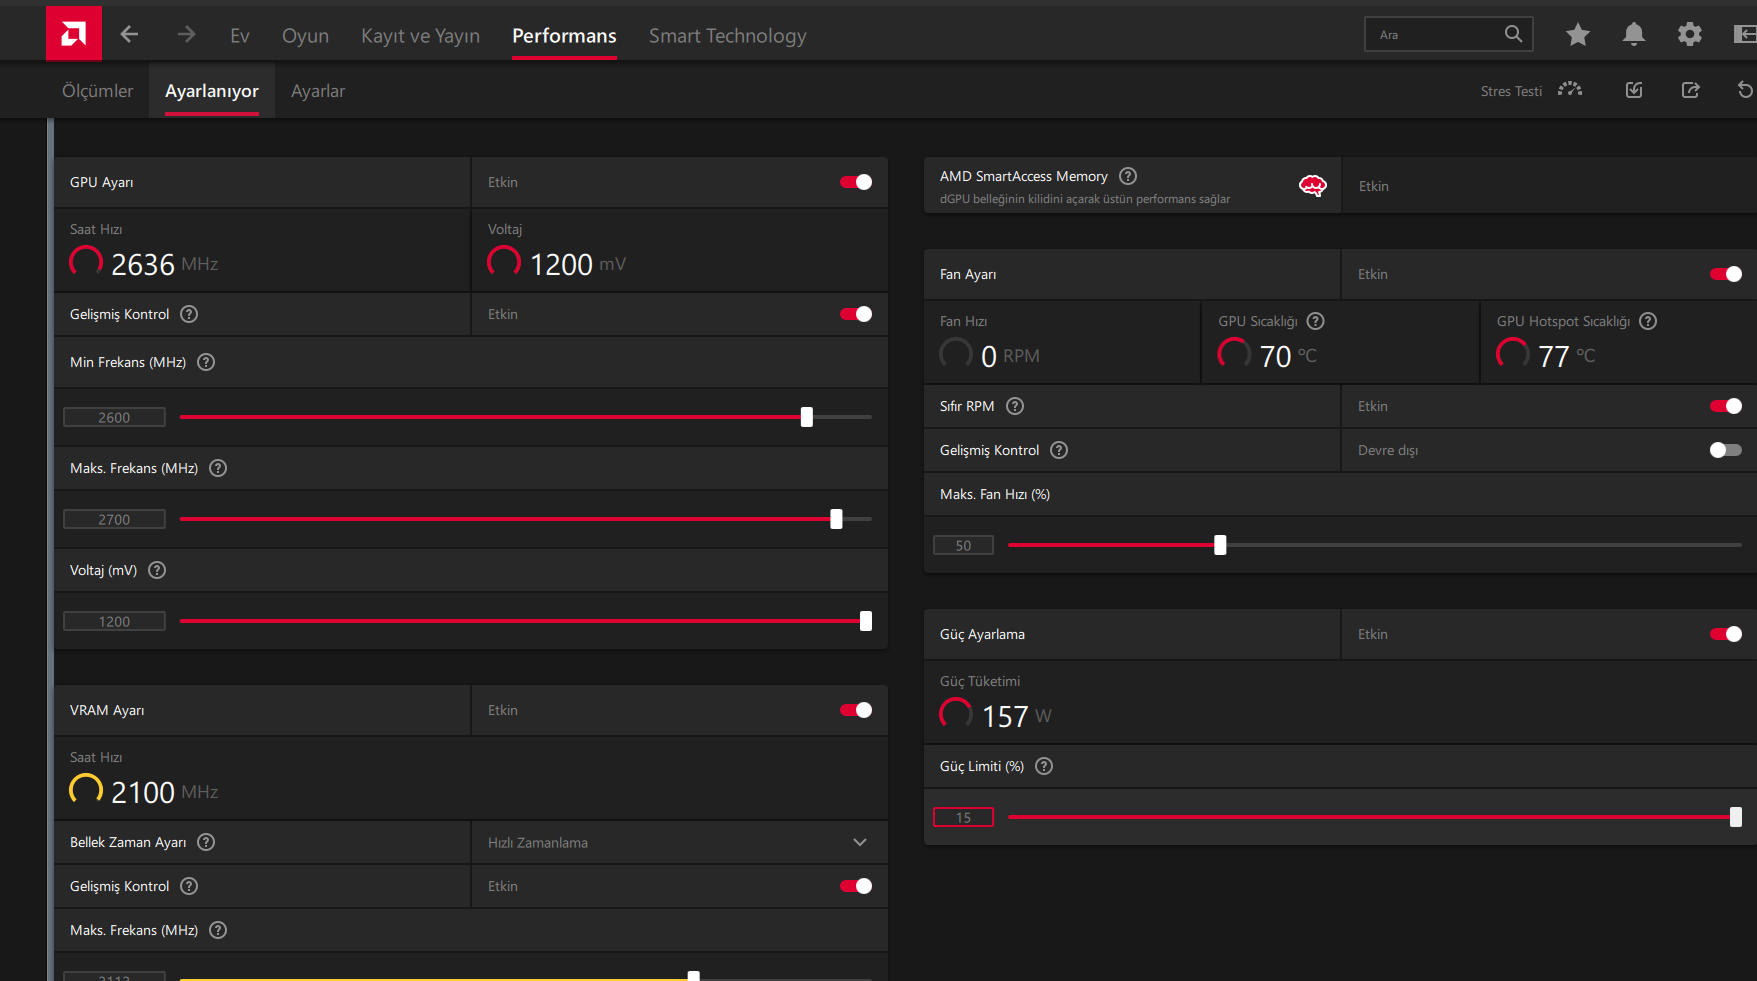The image size is (1757, 981).
Task: Open help for GPU Sıcaklığı
Action: [x=1316, y=321]
